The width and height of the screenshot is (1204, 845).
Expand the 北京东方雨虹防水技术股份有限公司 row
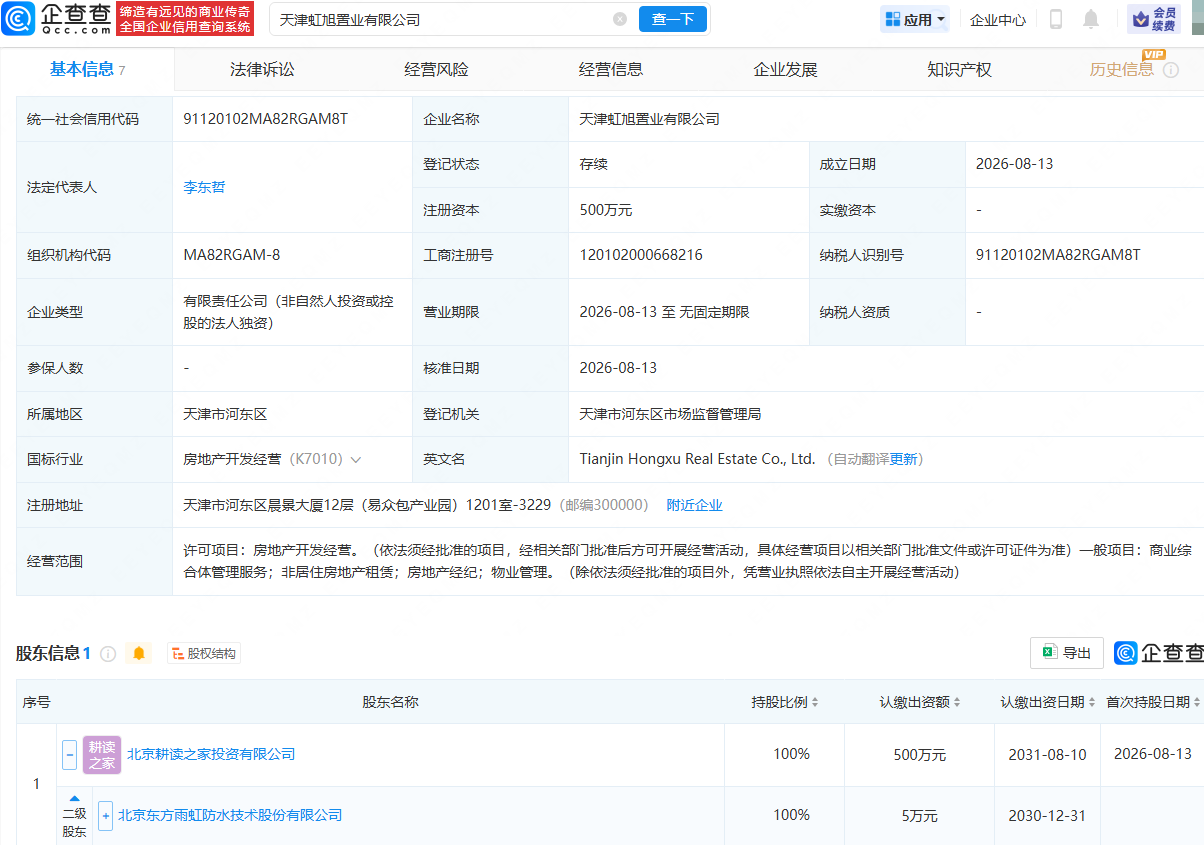tap(105, 815)
